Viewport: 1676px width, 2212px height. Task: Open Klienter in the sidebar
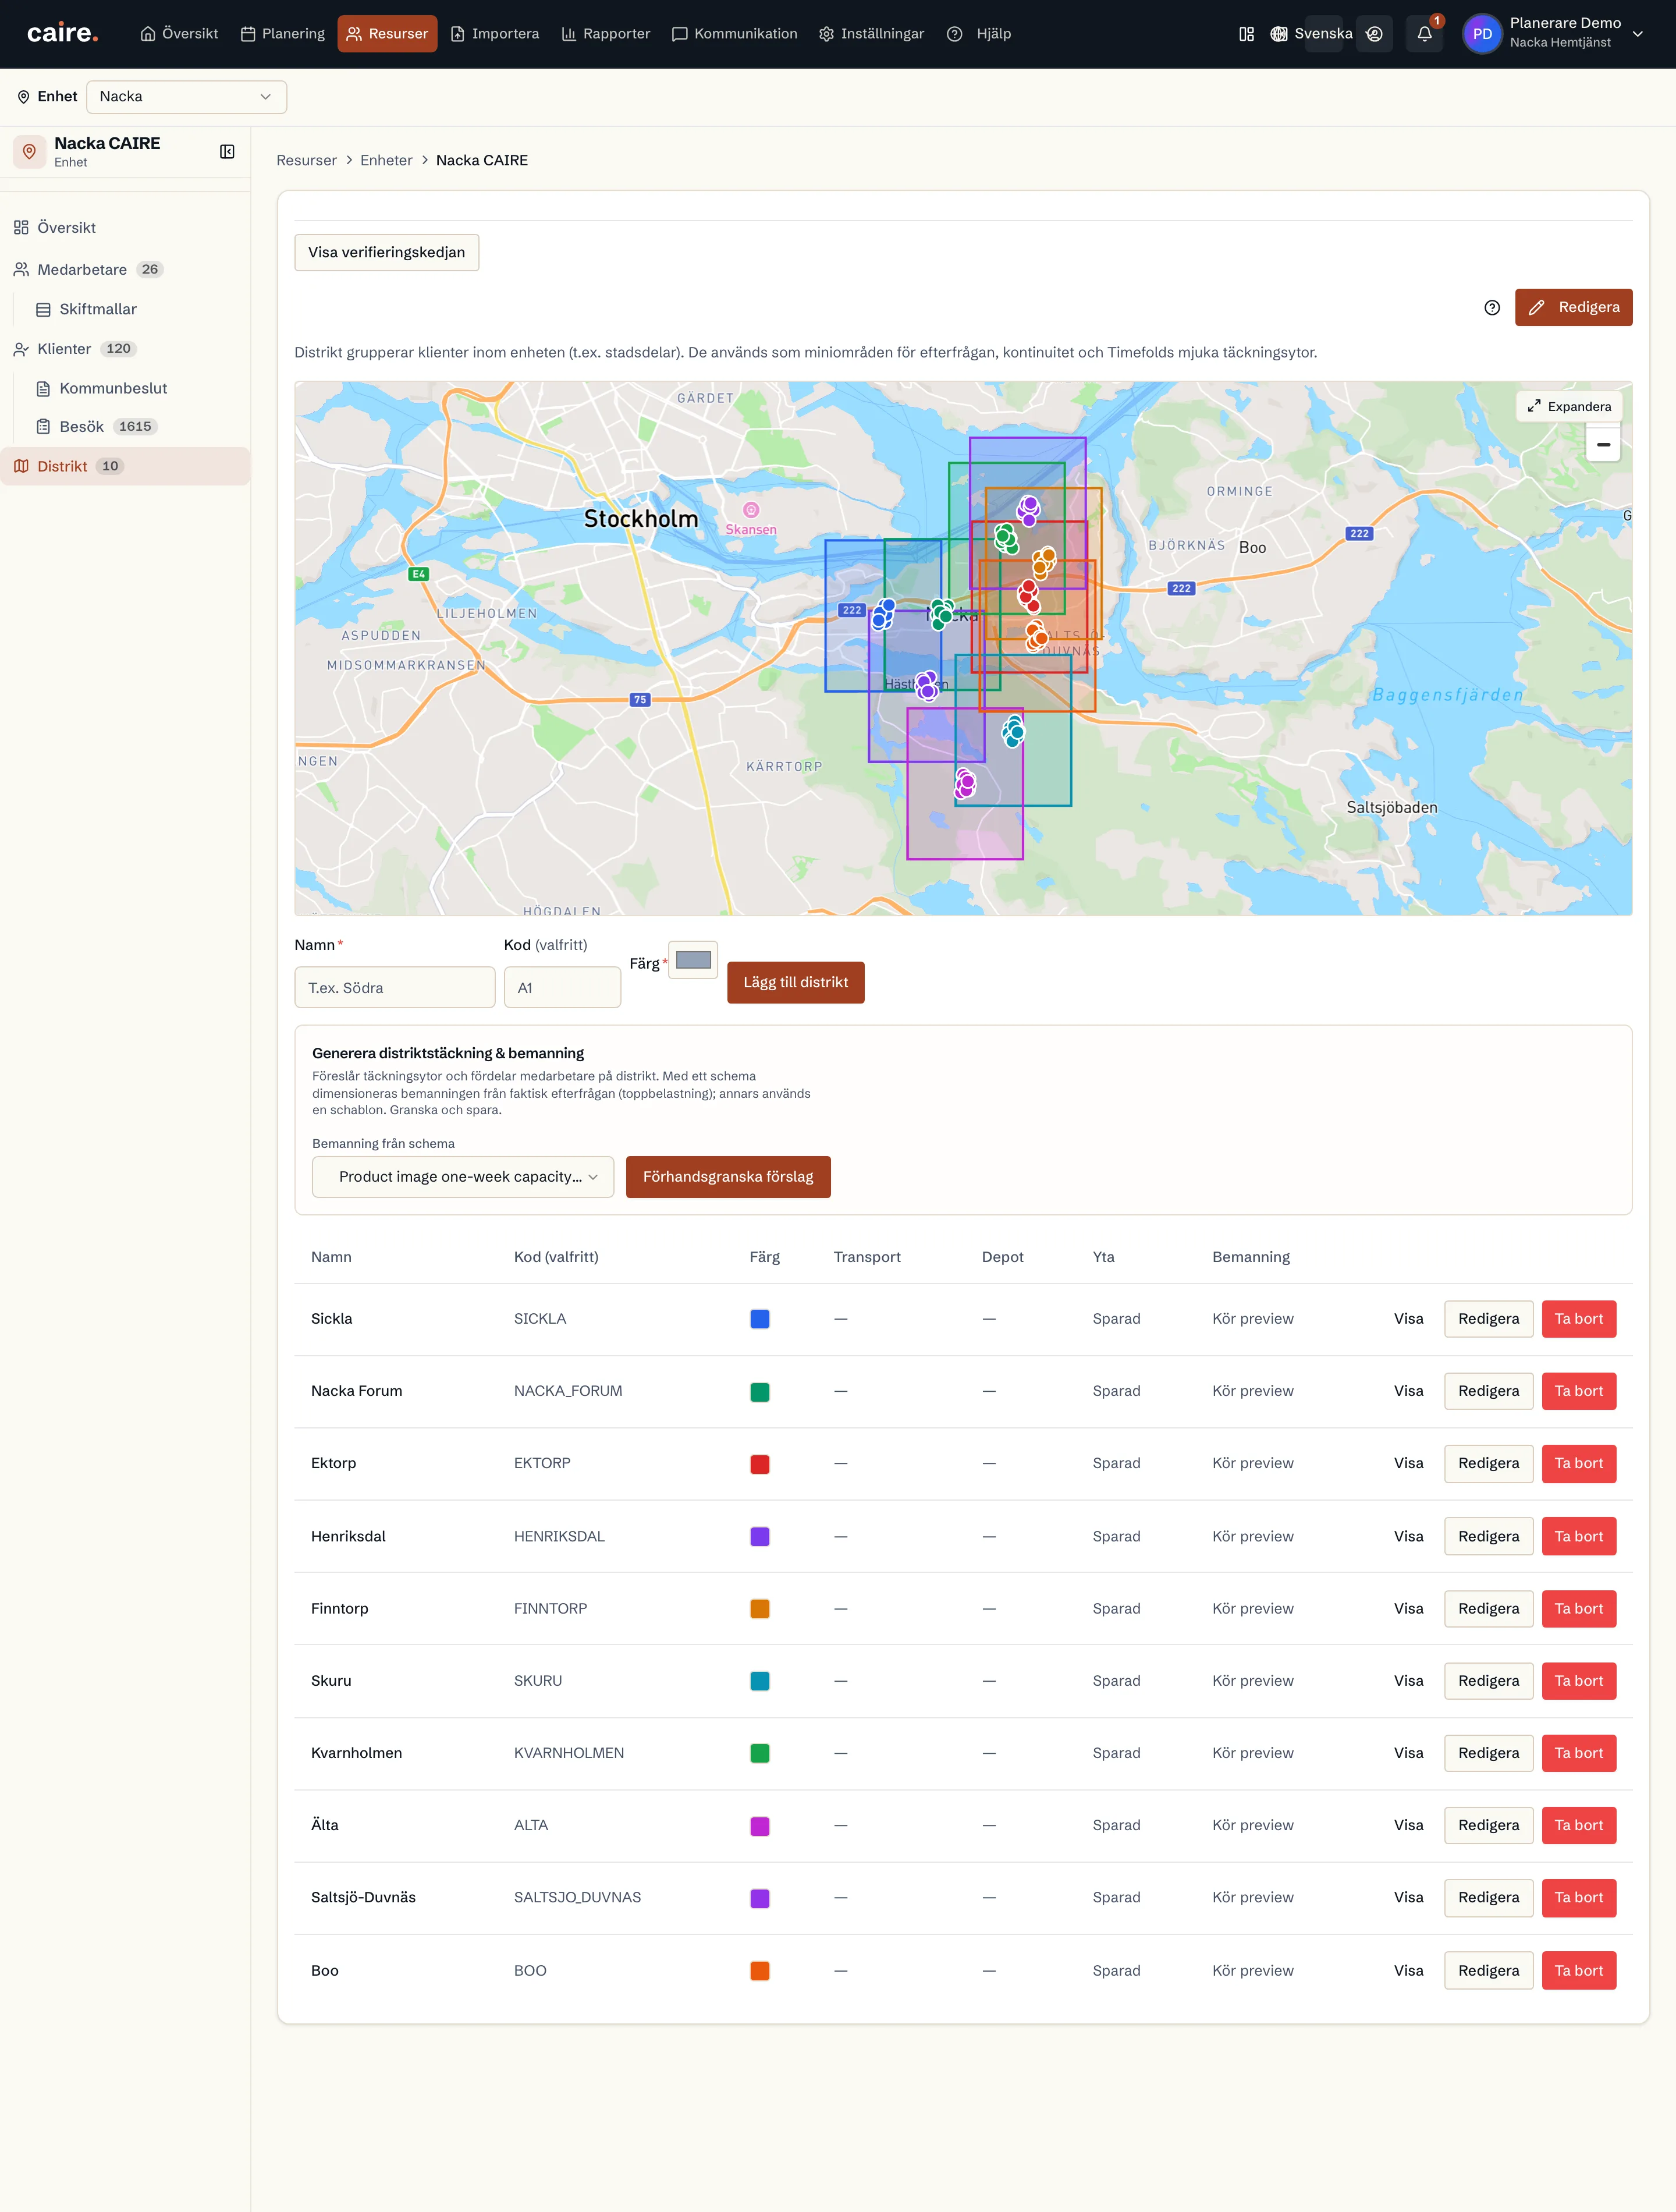125,349
